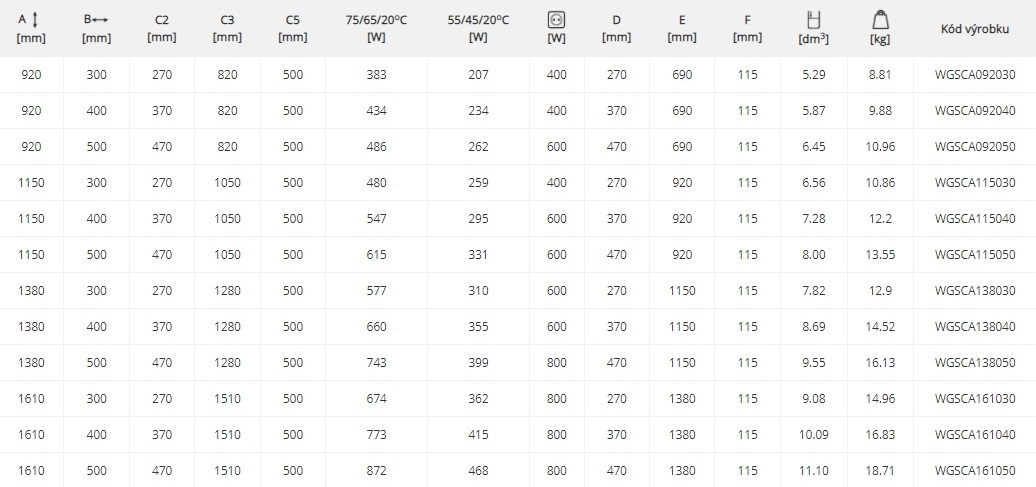
Task: Select the 872 W output cell
Action: [377, 470]
